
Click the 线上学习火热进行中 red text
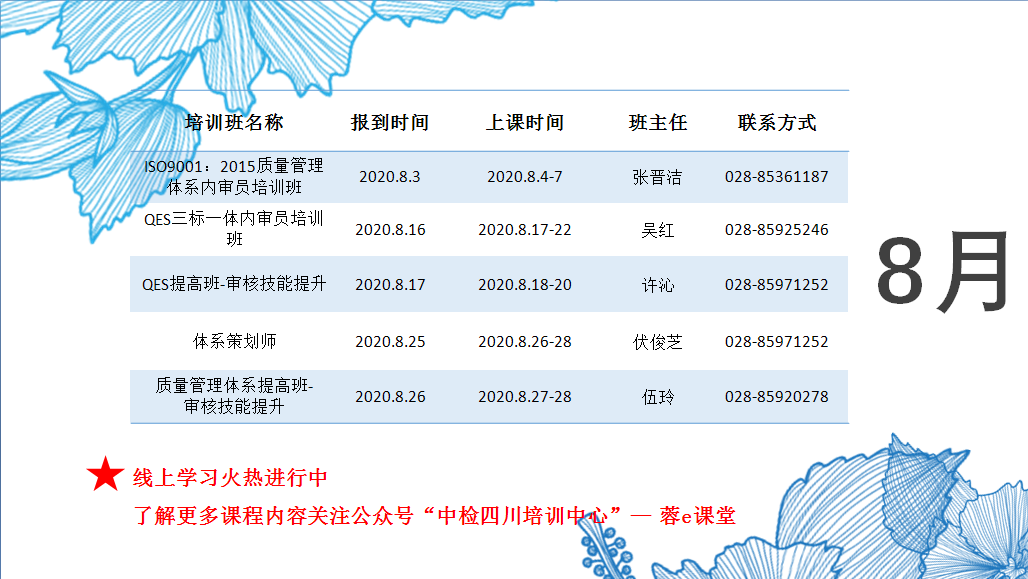[x=230, y=477]
